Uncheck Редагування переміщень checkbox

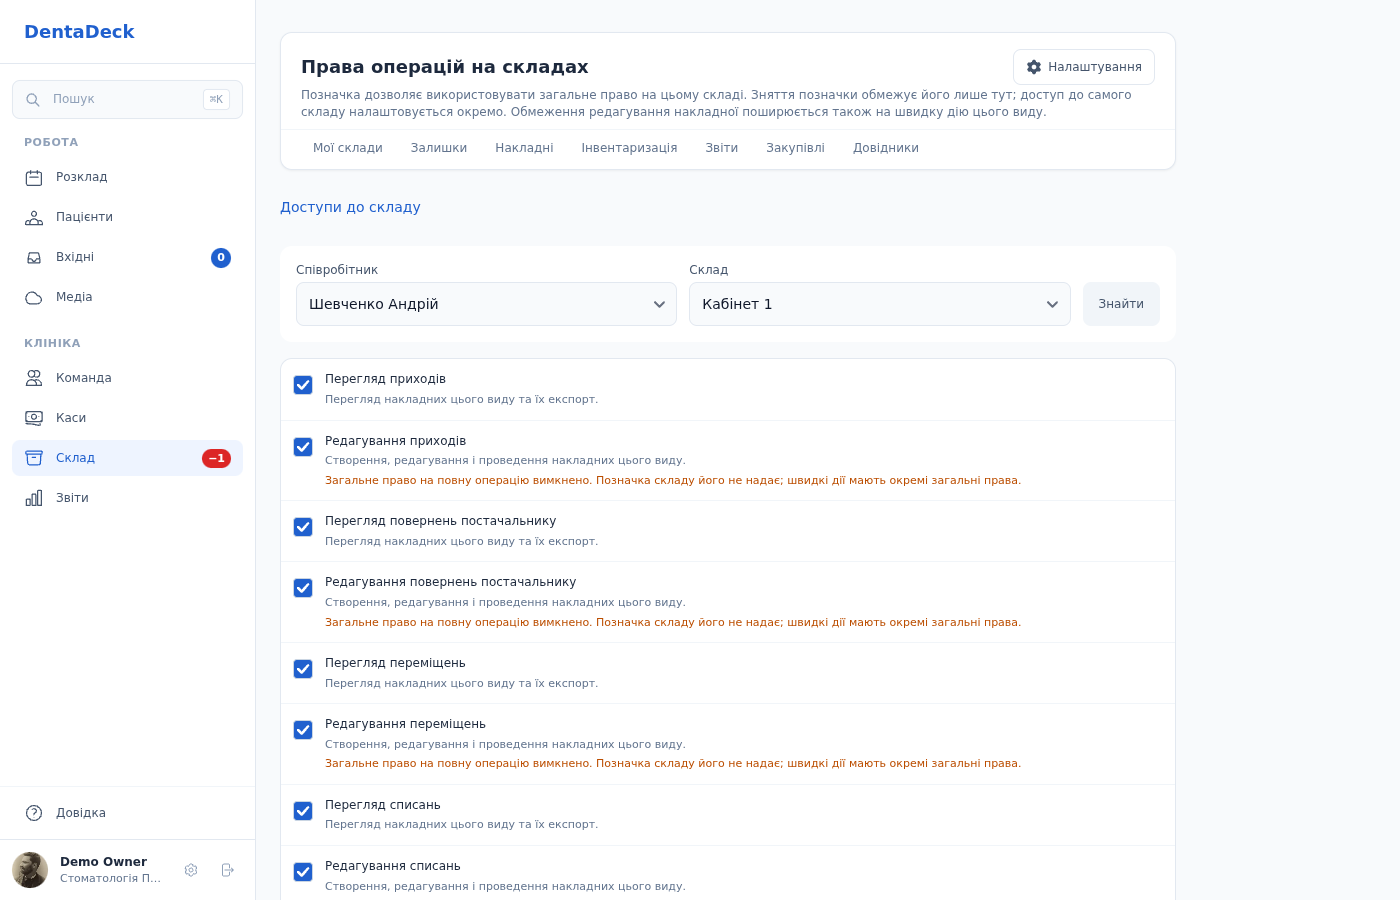coord(303,730)
